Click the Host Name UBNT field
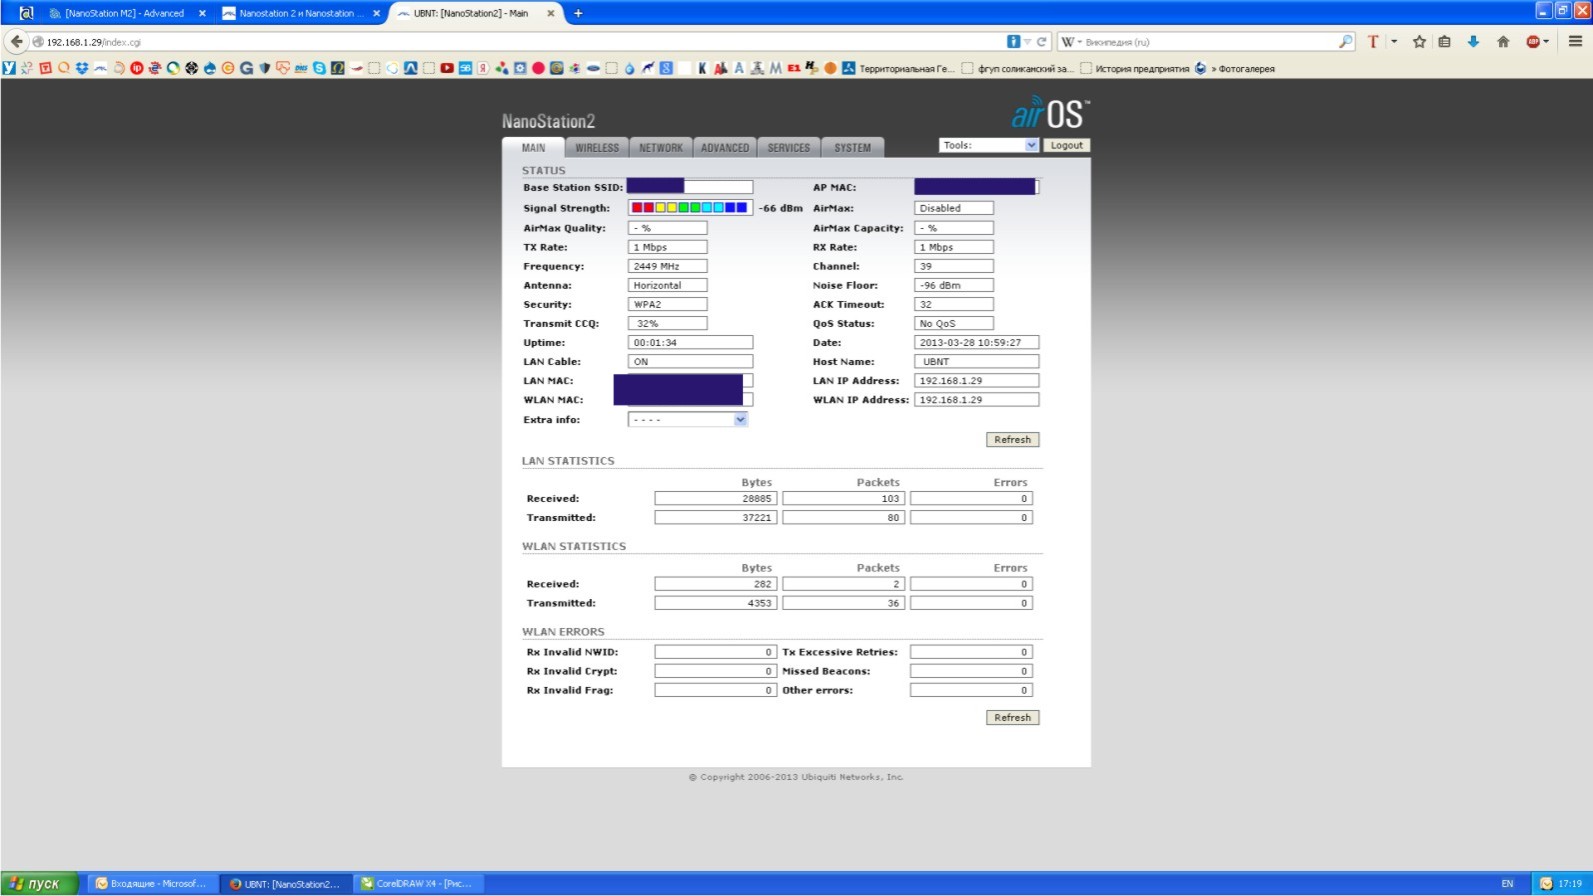This screenshot has height=896, width=1593. click(976, 362)
